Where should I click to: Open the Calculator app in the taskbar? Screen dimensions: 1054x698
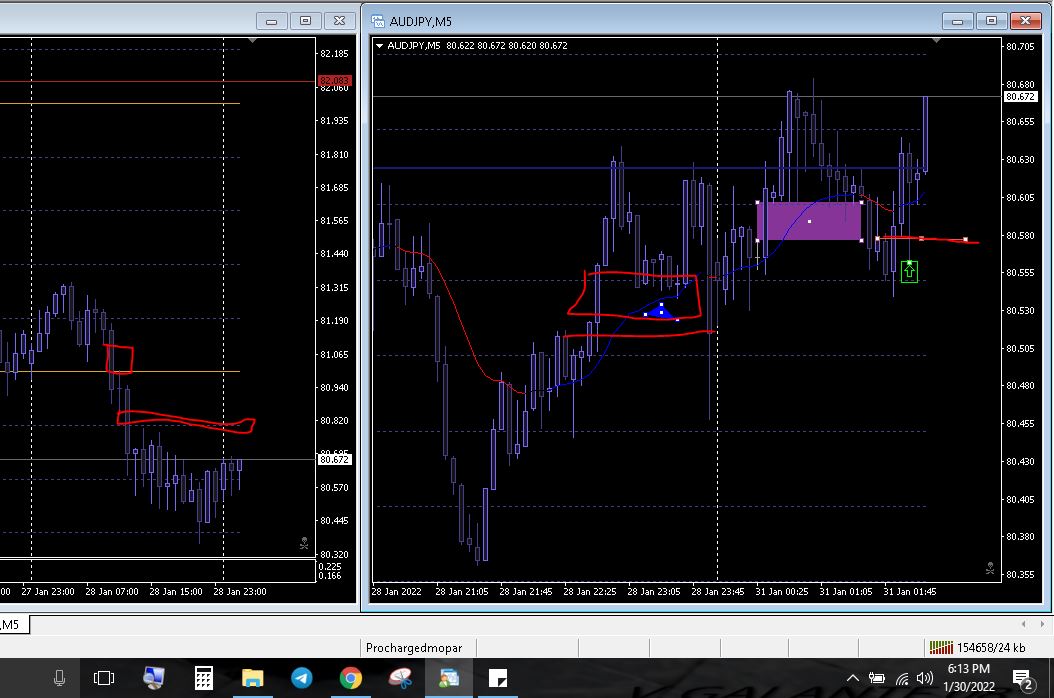[204, 678]
